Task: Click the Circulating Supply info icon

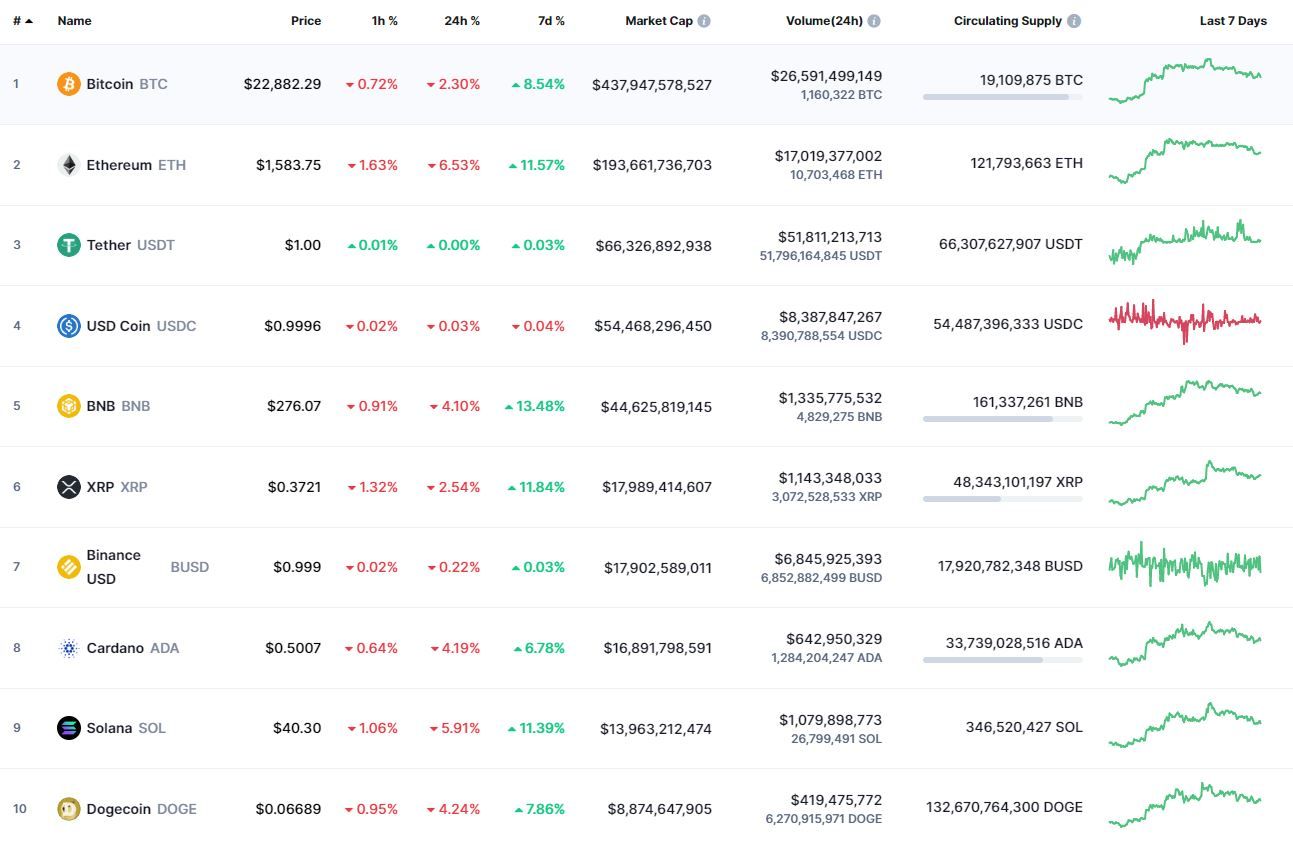Action: coord(1074,21)
